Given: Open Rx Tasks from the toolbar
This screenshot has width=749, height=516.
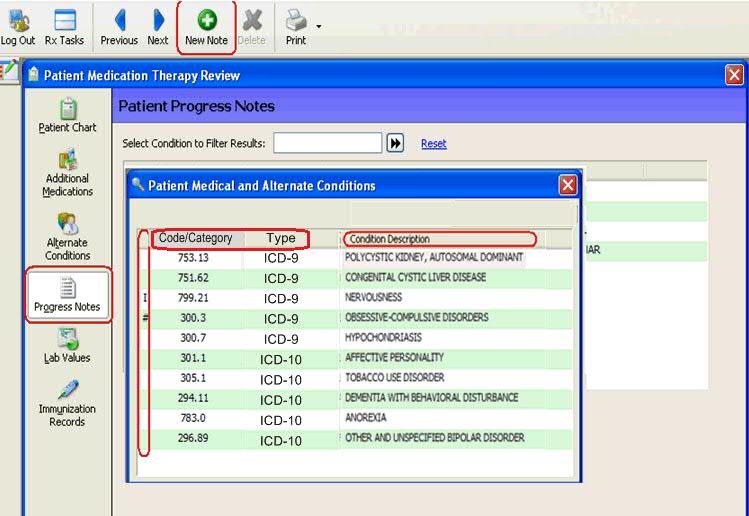Looking at the screenshot, I should [x=65, y=21].
